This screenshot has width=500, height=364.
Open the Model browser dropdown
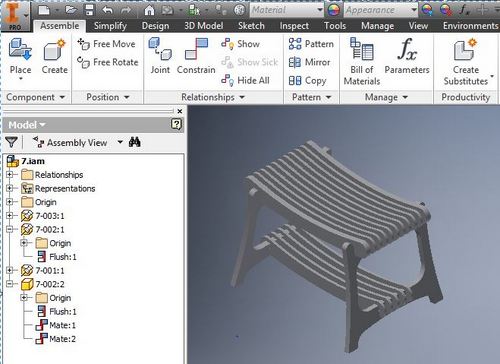[x=27, y=125]
